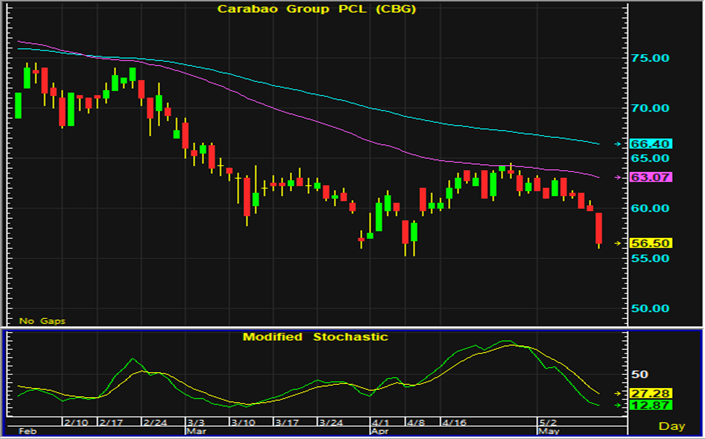Click the 4/8 date marker

[x=415, y=423]
